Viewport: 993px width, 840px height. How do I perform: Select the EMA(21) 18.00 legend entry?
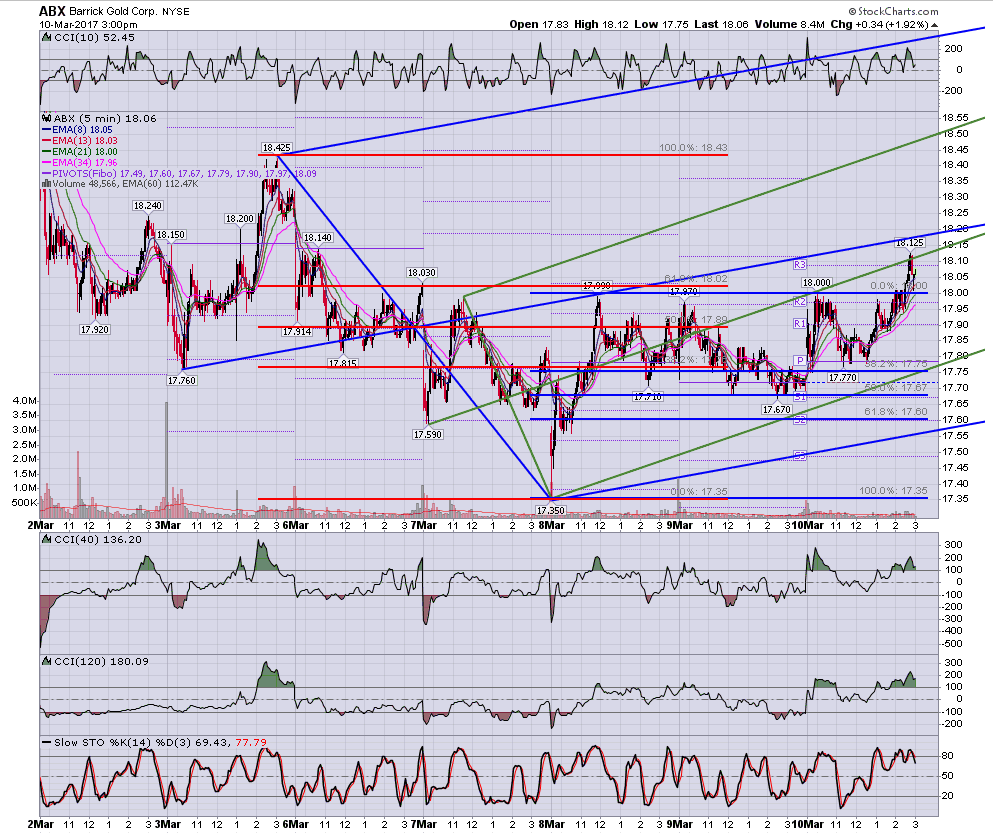[80, 151]
